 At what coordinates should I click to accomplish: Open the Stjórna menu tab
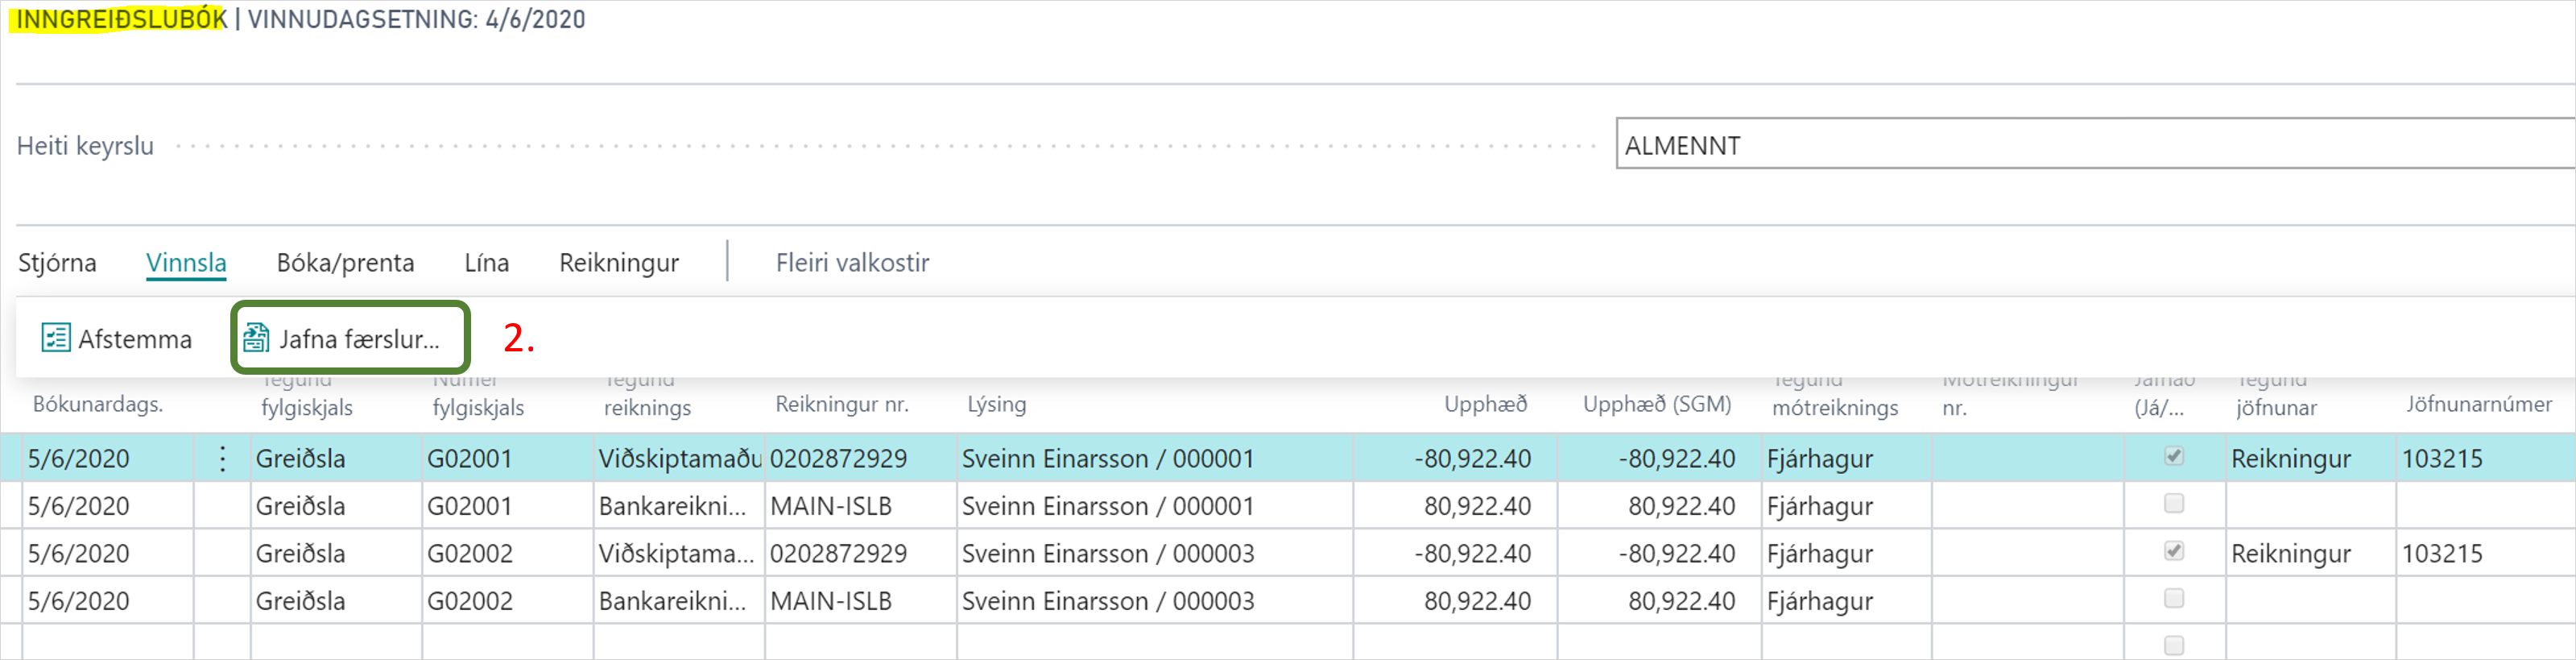(x=57, y=263)
